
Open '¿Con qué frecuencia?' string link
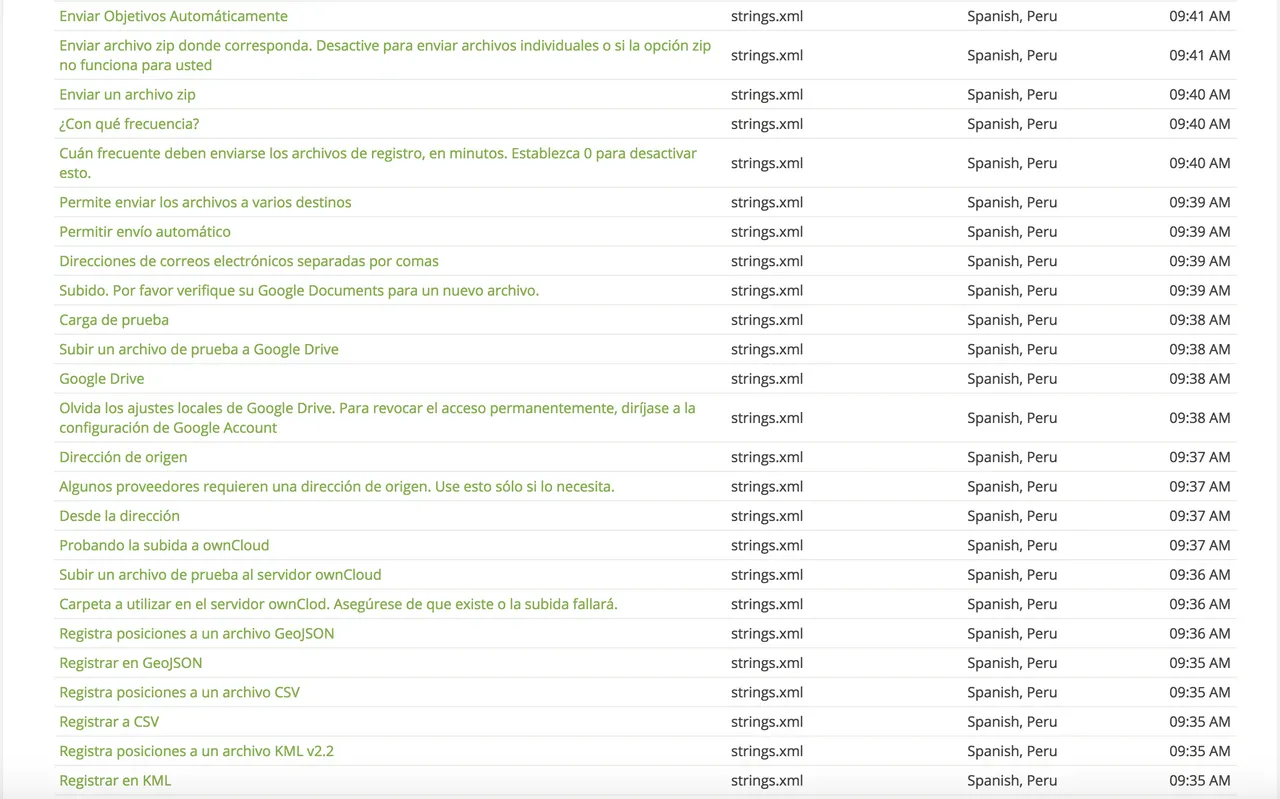click(129, 124)
